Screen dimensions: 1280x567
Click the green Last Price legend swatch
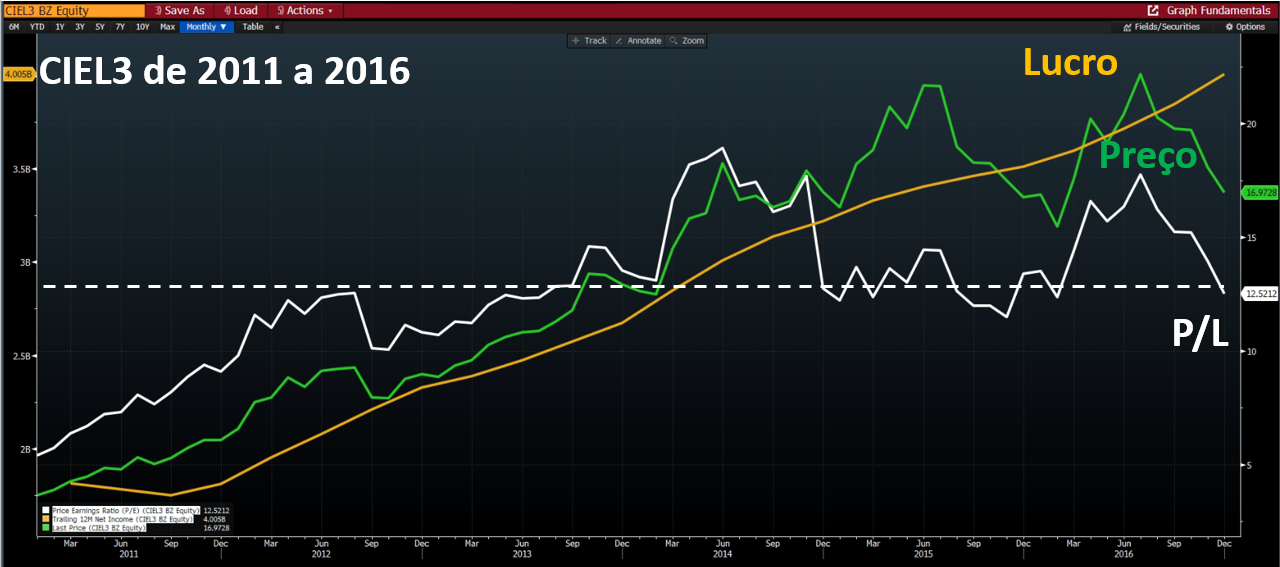[x=45, y=527]
